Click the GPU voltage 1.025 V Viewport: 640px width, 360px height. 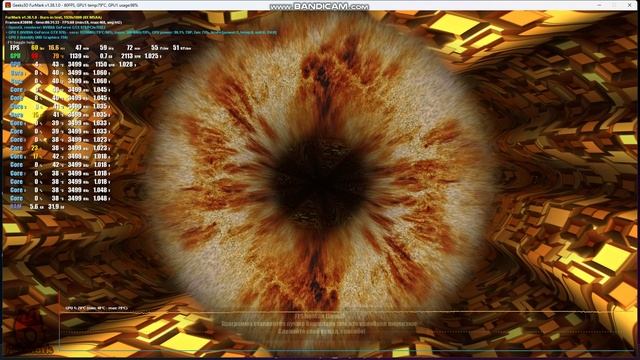pos(152,56)
